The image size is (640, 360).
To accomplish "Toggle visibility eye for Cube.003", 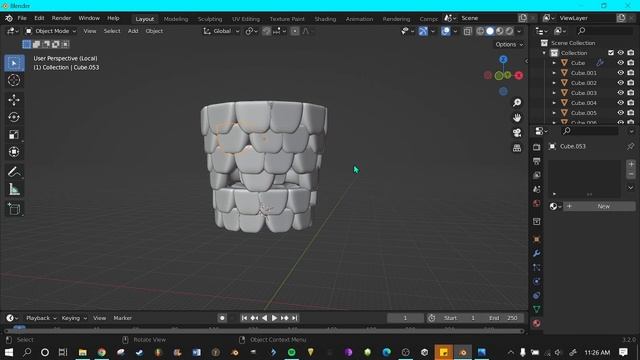I will 620,93.
